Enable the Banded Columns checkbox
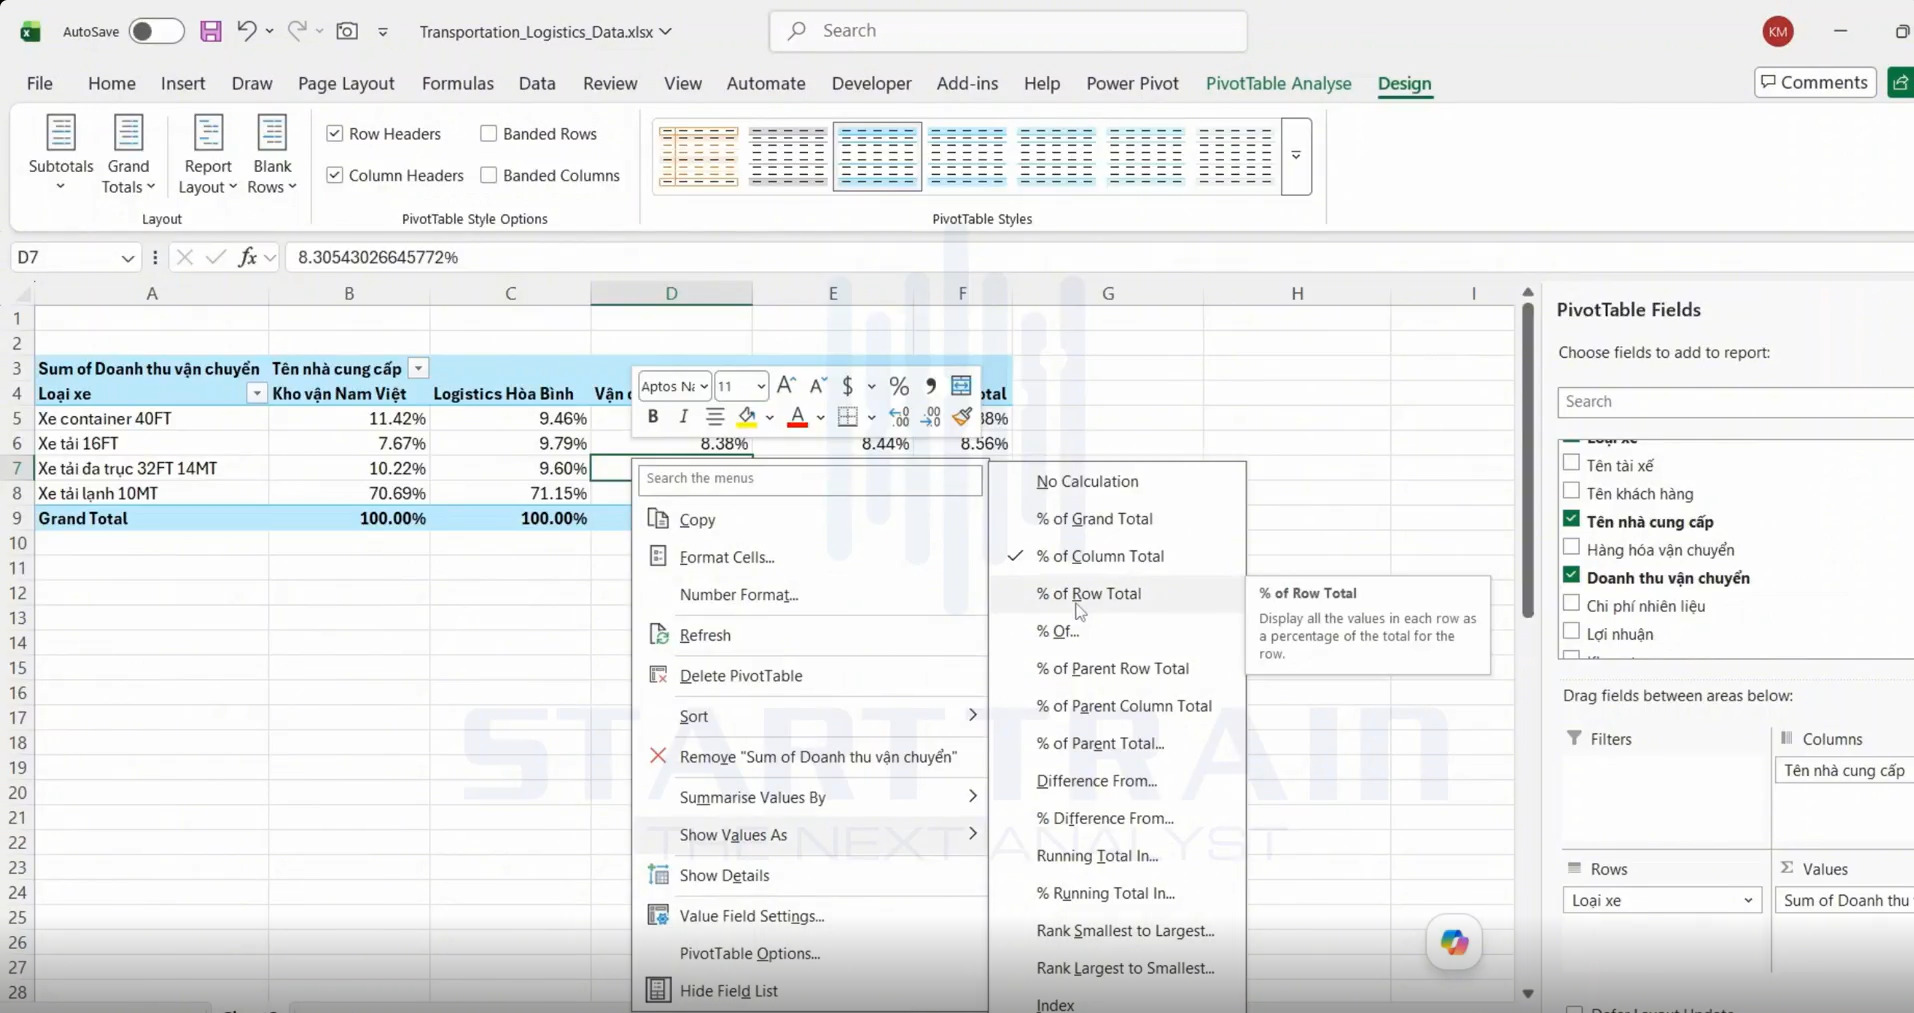The image size is (1914, 1013). click(x=488, y=175)
